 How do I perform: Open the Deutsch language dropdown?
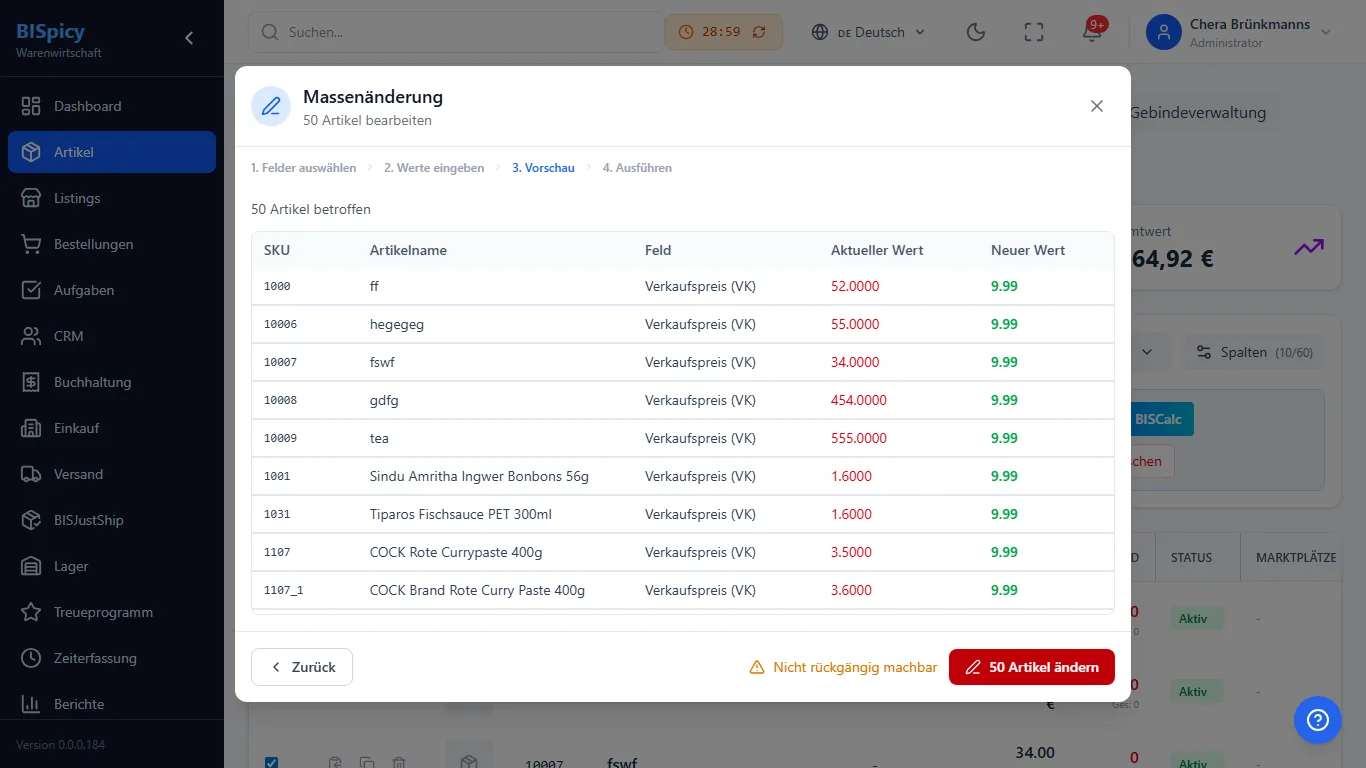click(x=868, y=32)
